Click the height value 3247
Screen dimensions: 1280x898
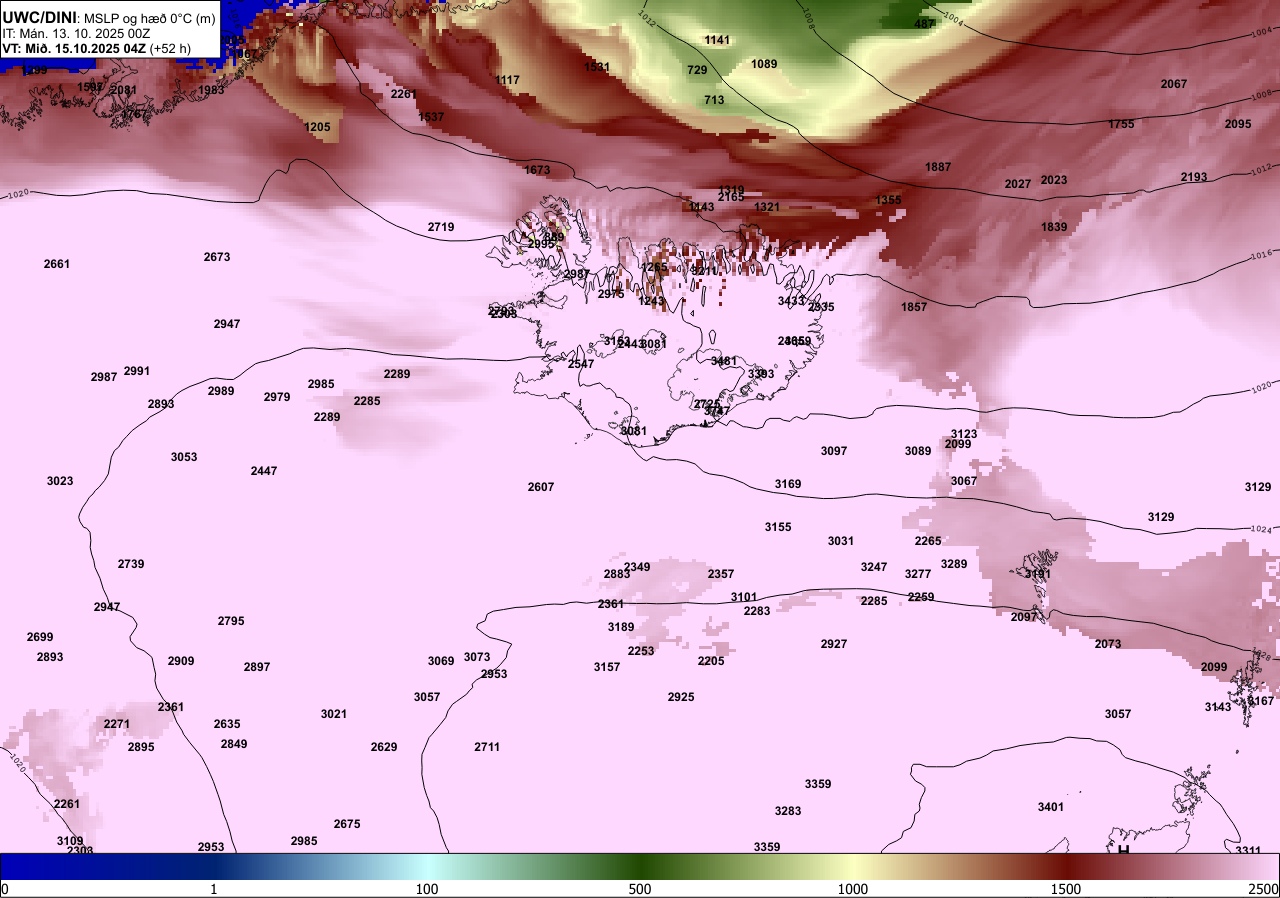point(874,567)
